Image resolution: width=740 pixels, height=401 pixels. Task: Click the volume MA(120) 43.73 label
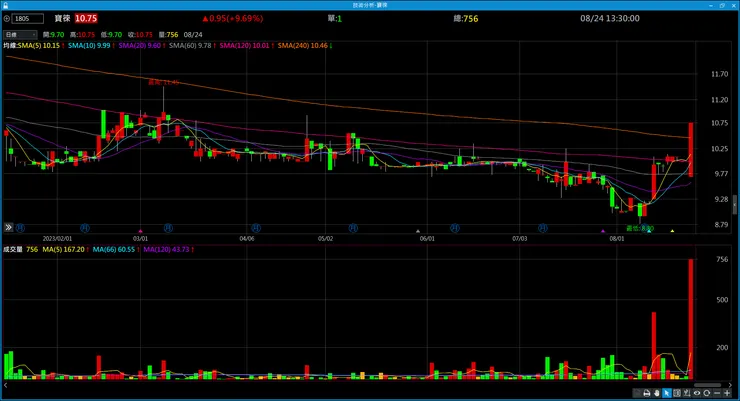coord(166,249)
